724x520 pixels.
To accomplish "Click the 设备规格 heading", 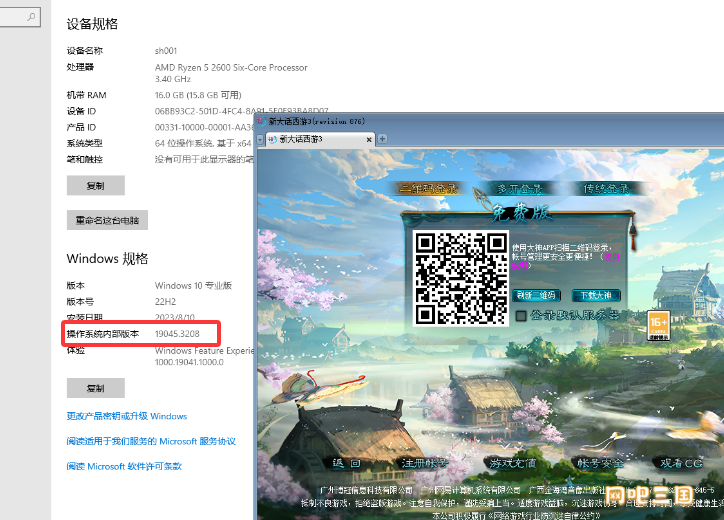I will [x=92, y=24].
